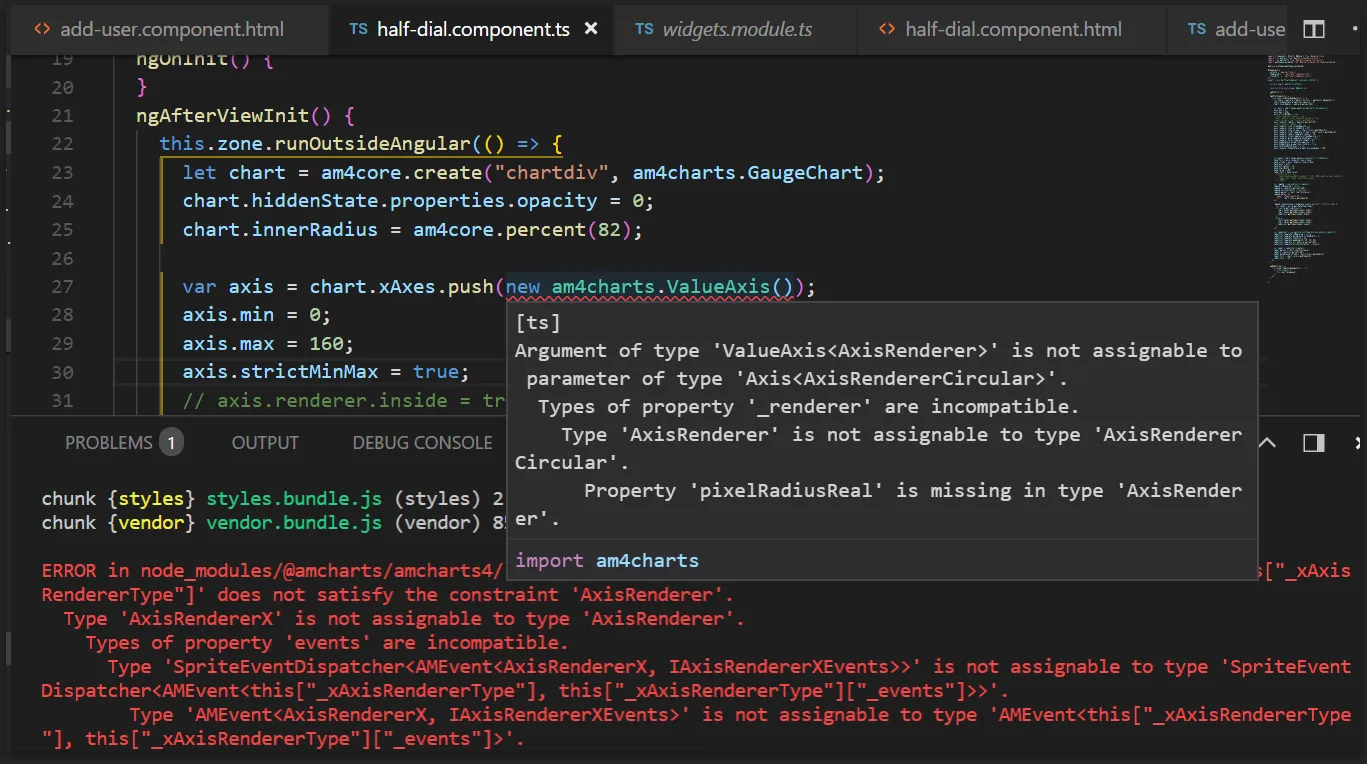Switch to the OUTPUT panel tab
The height and width of the screenshot is (764, 1367).
[x=265, y=442]
